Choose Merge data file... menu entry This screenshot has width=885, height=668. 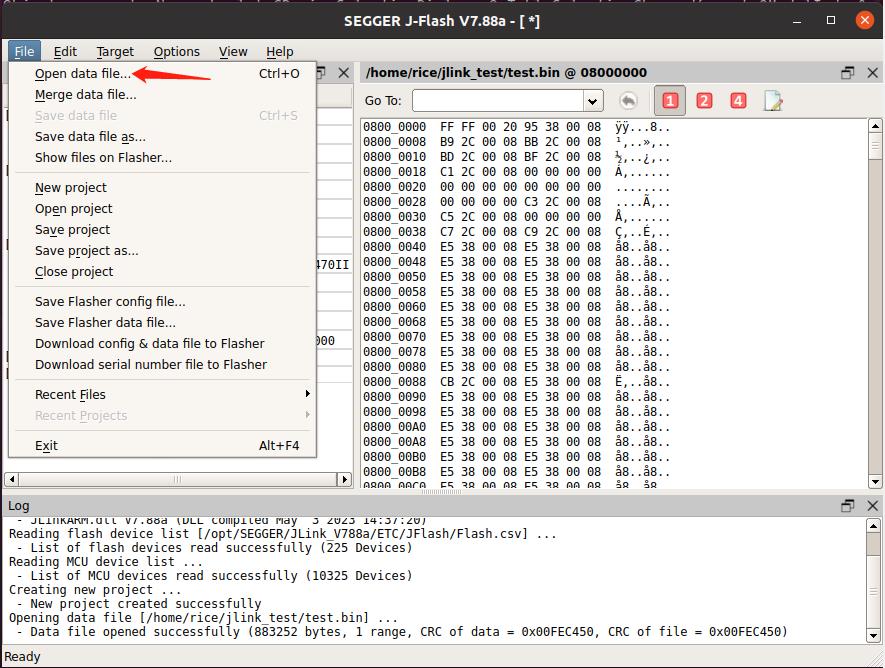(x=163, y=94)
